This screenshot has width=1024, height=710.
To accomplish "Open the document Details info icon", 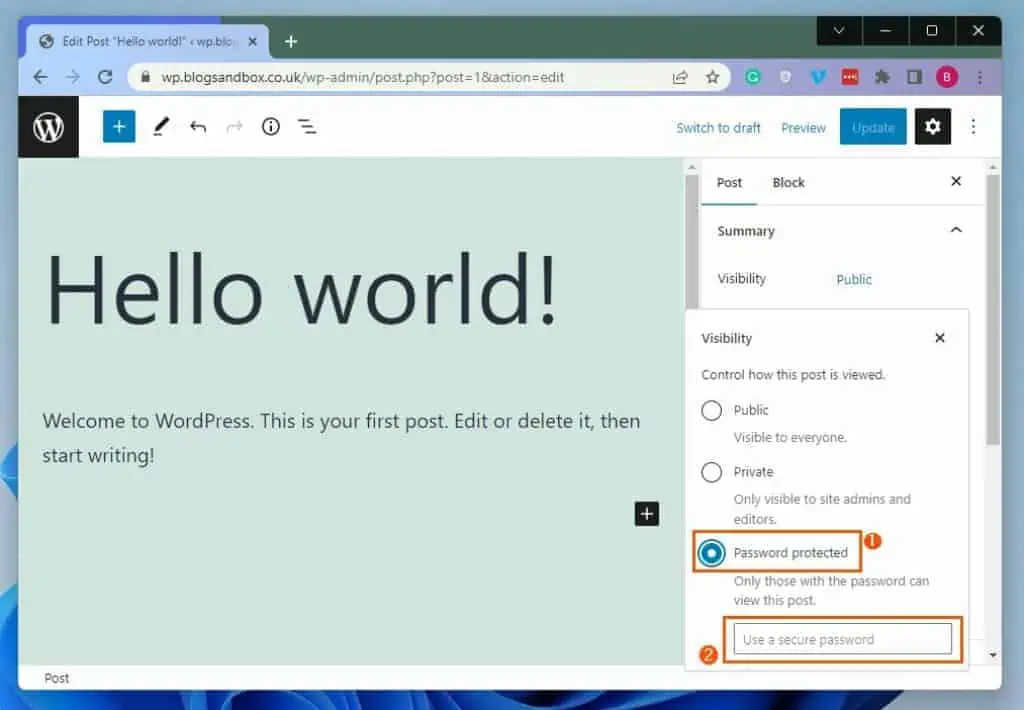I will (271, 126).
